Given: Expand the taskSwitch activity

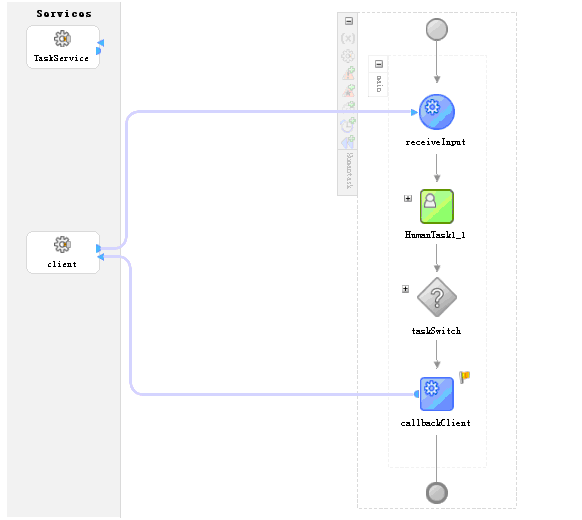Looking at the screenshot, I should [405, 289].
